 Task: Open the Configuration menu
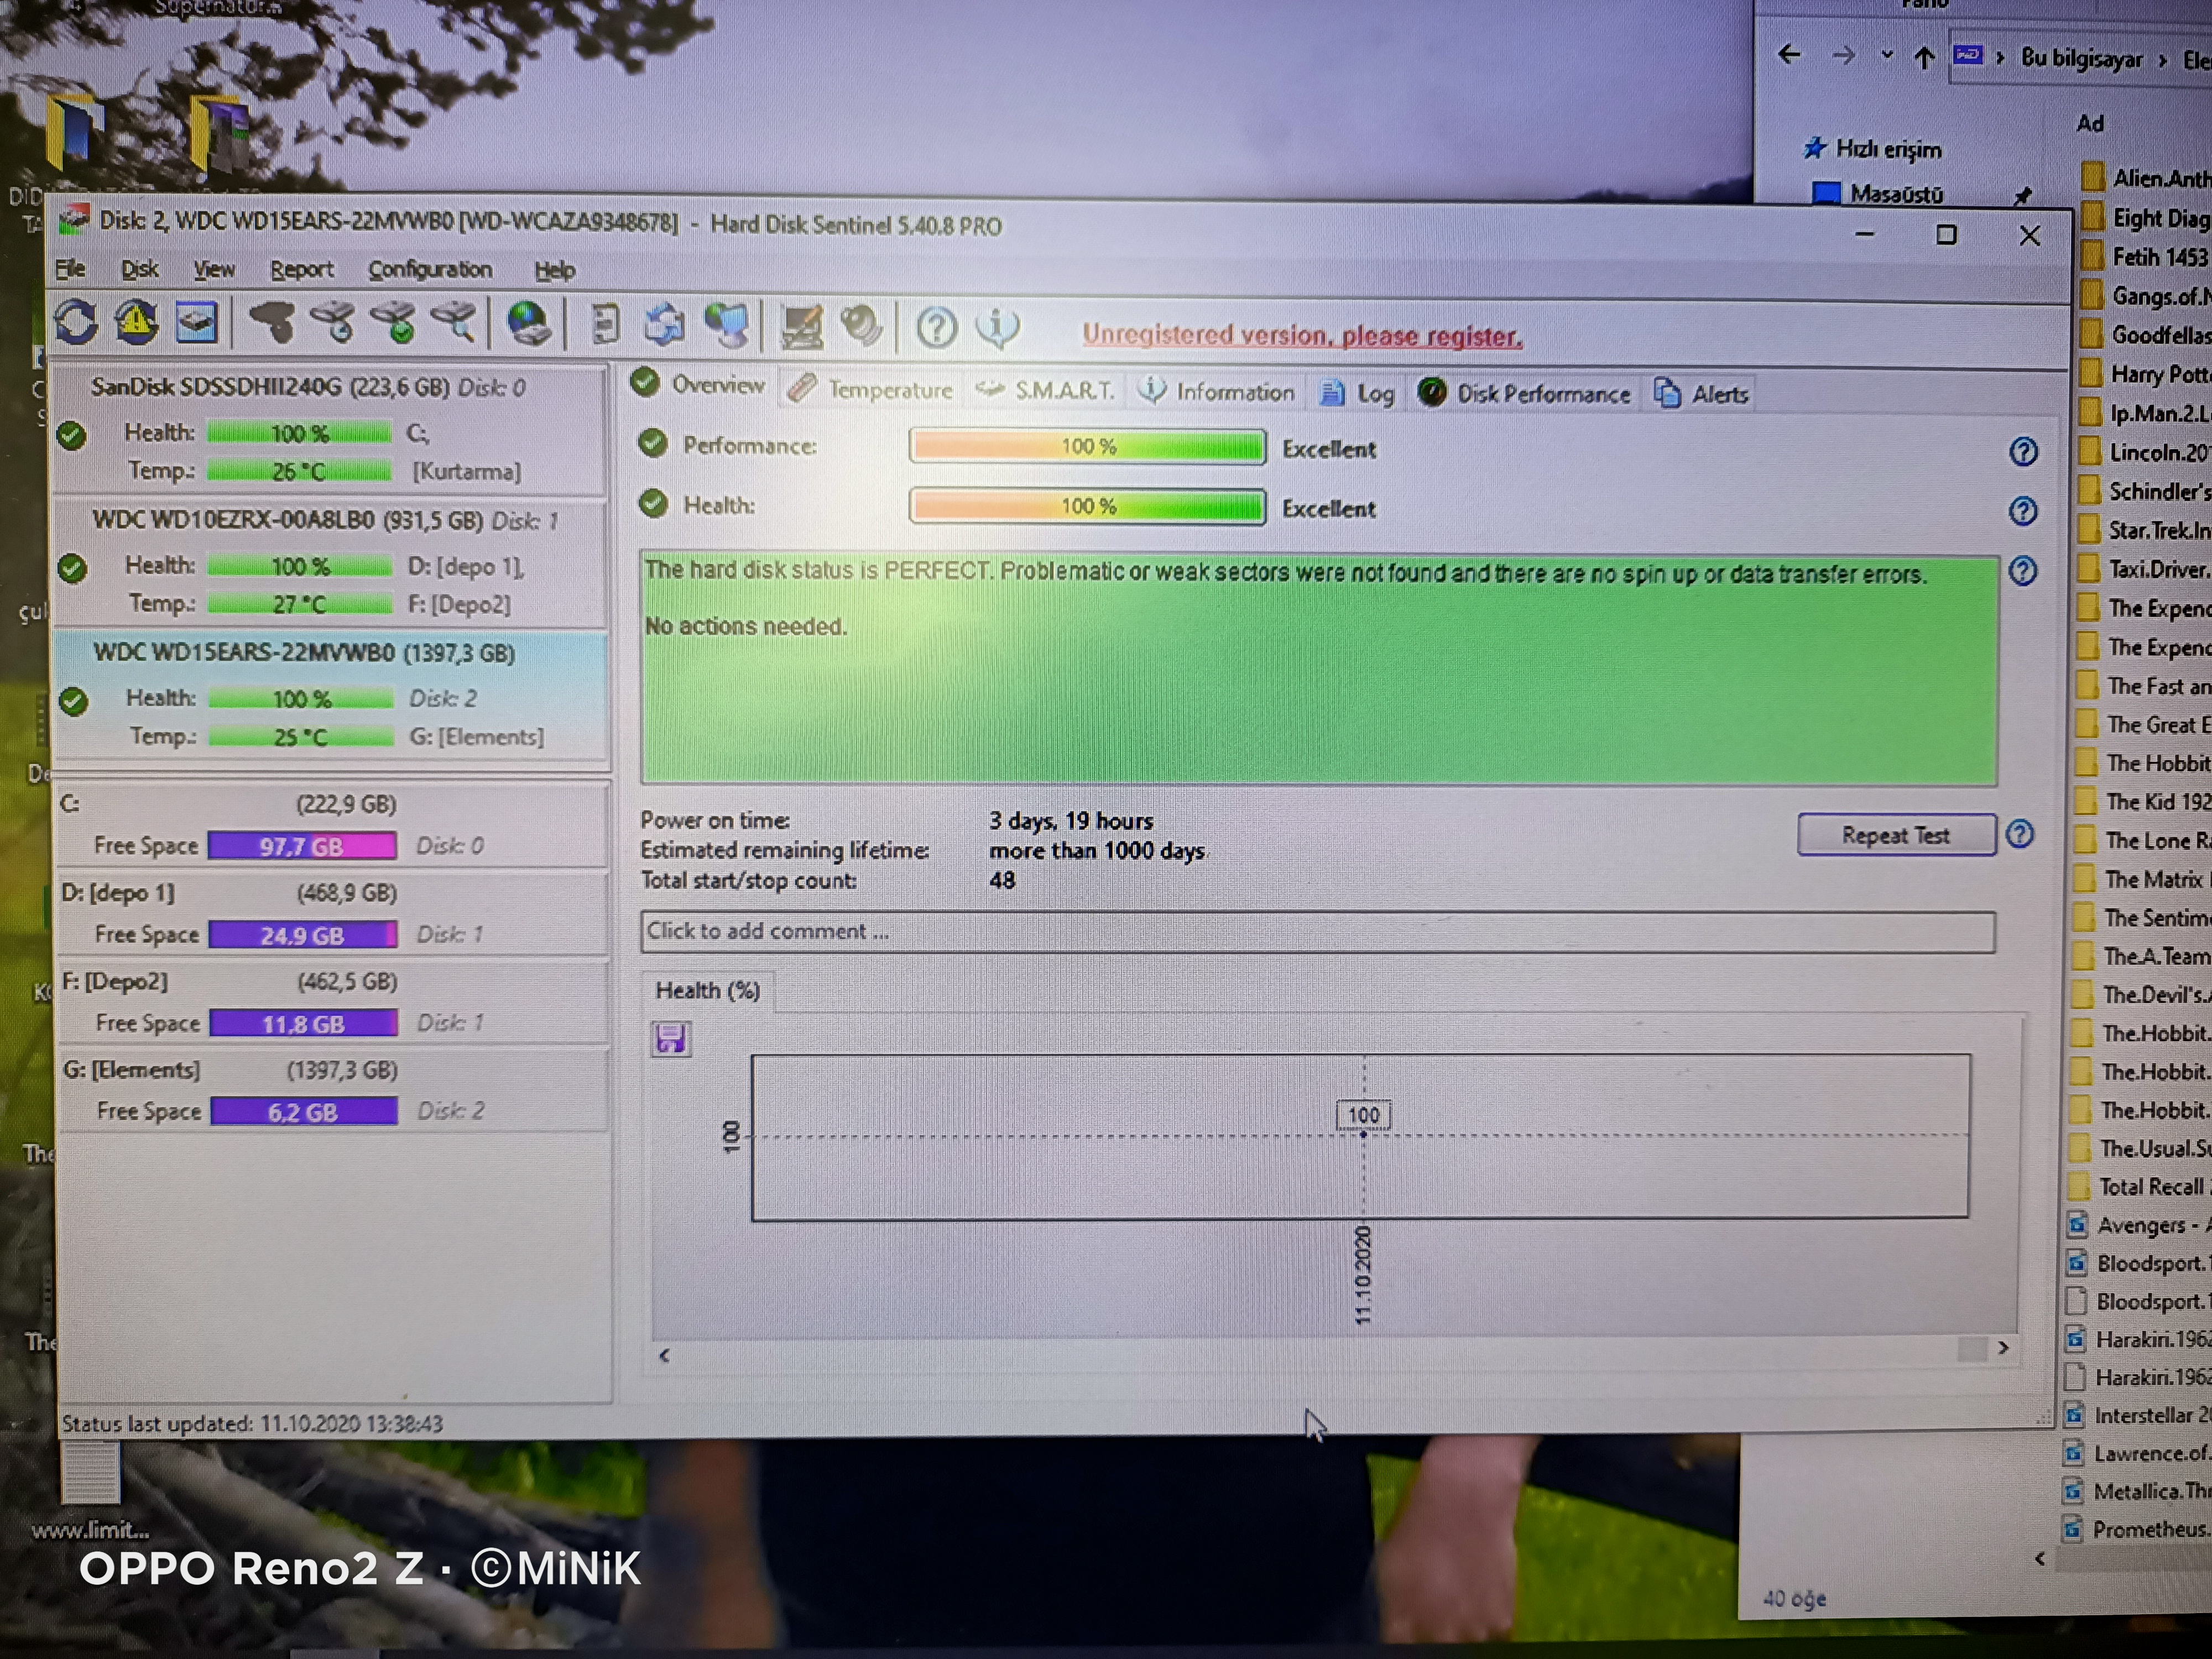(x=430, y=270)
